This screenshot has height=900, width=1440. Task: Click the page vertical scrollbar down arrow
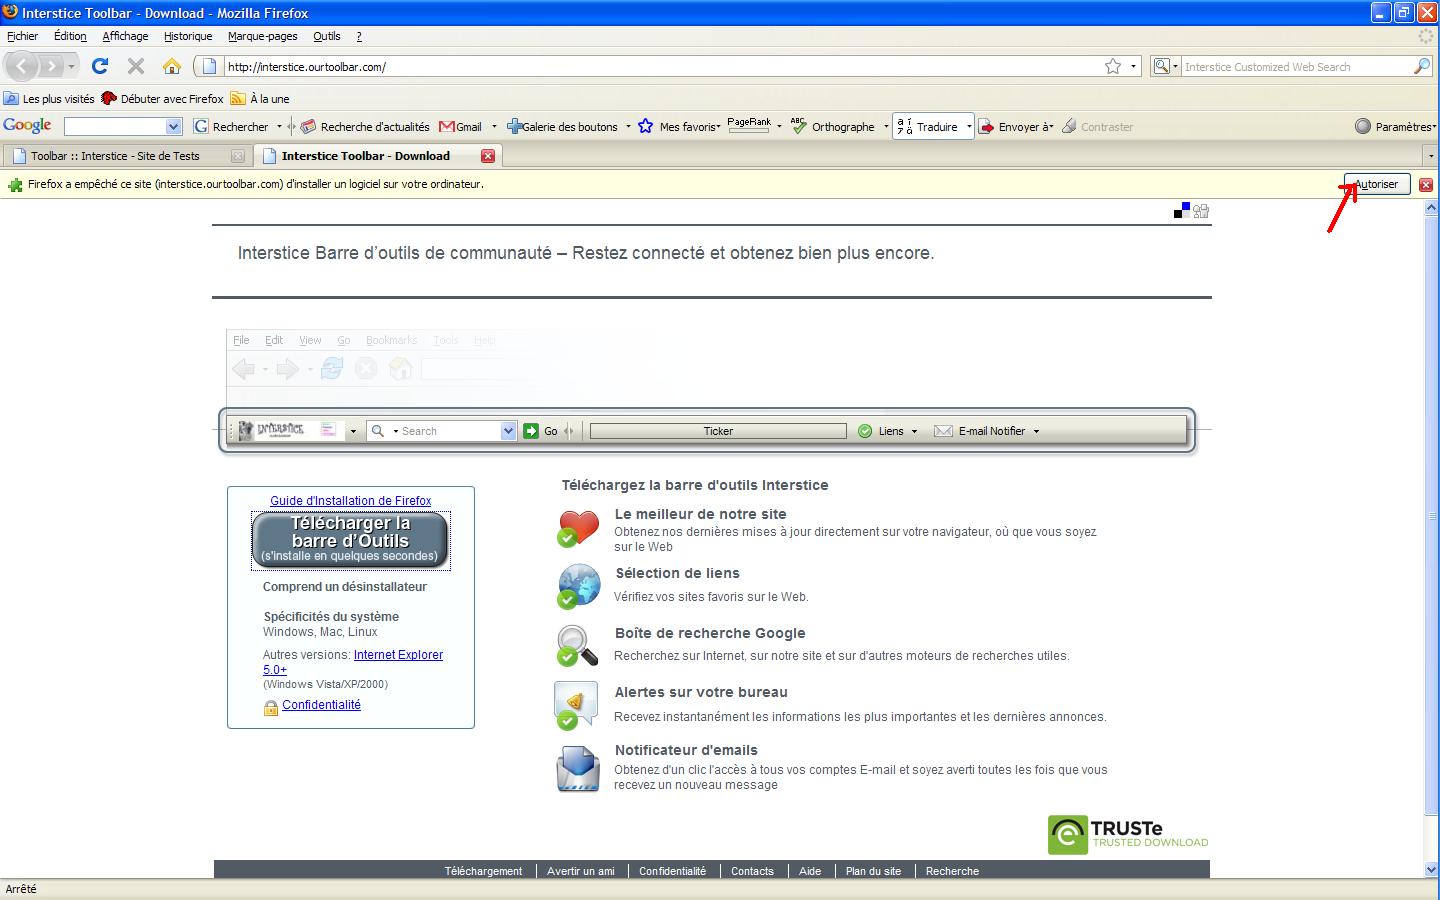[x=1431, y=870]
